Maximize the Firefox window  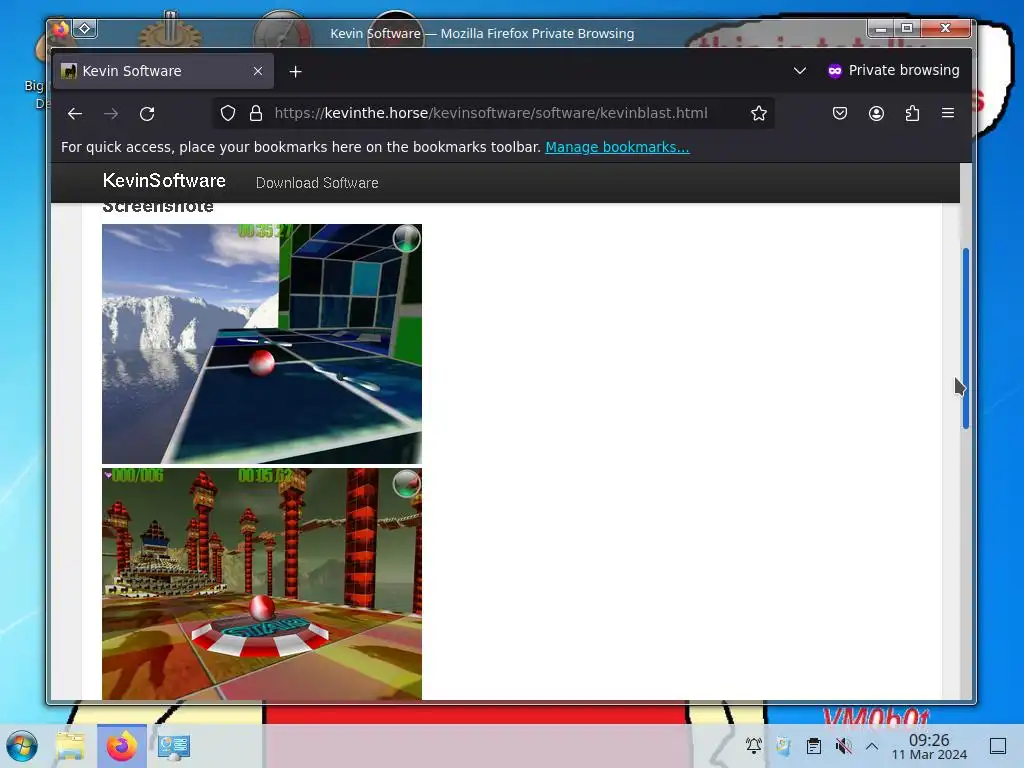click(x=907, y=28)
